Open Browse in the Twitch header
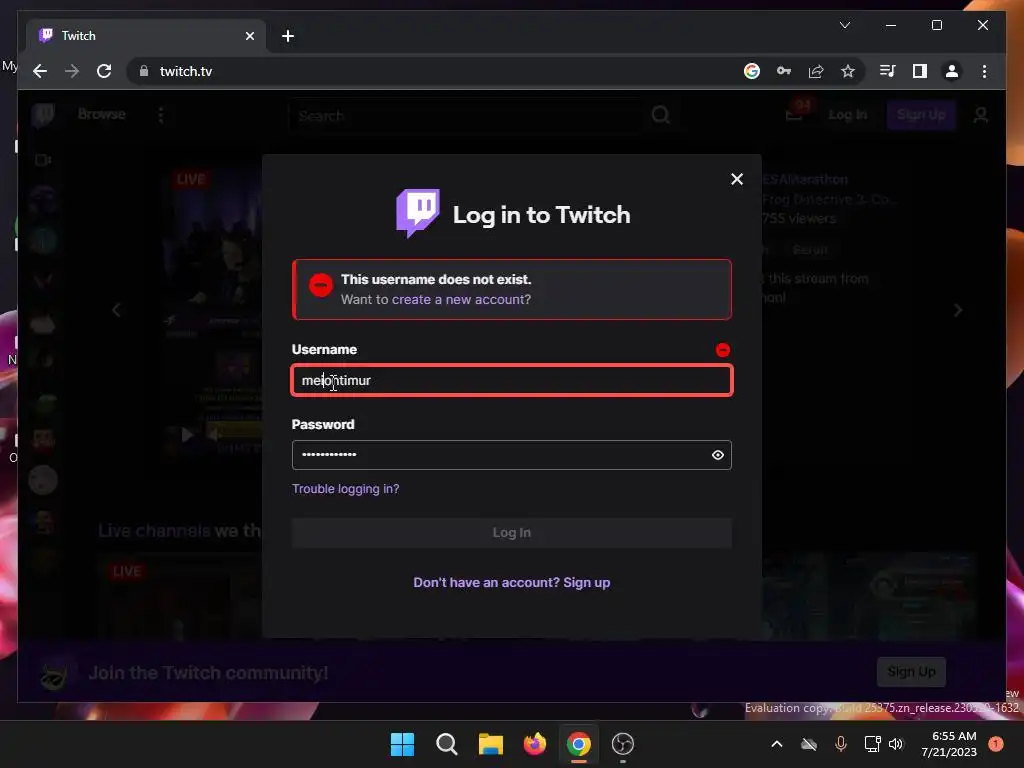Image resolution: width=1024 pixels, height=768 pixels. point(101,114)
